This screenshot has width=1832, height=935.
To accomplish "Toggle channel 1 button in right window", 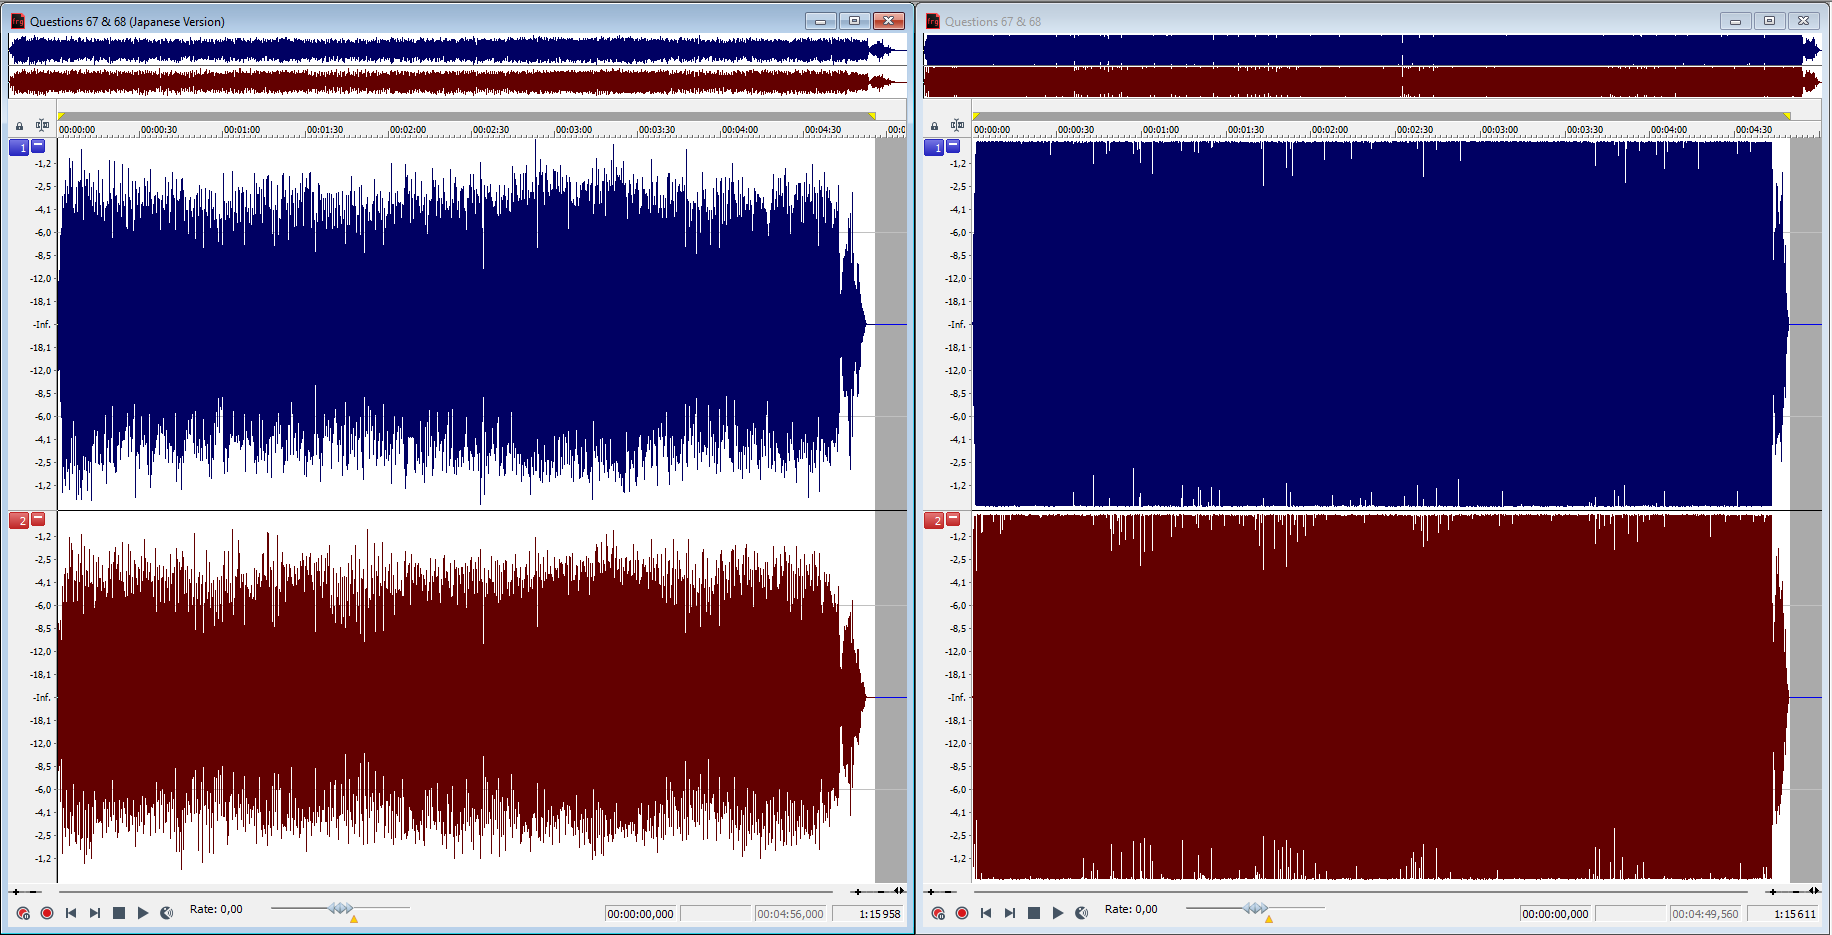I will coord(934,147).
